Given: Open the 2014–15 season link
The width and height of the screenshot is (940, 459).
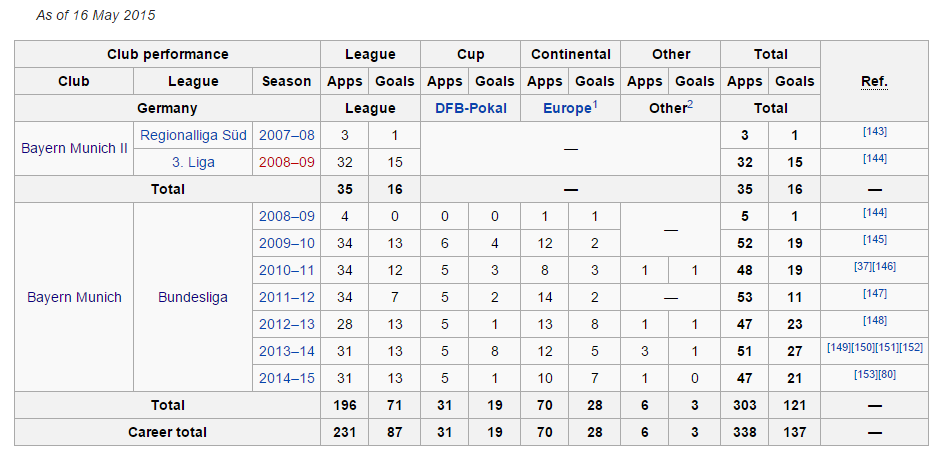Looking at the screenshot, I should (286, 378).
